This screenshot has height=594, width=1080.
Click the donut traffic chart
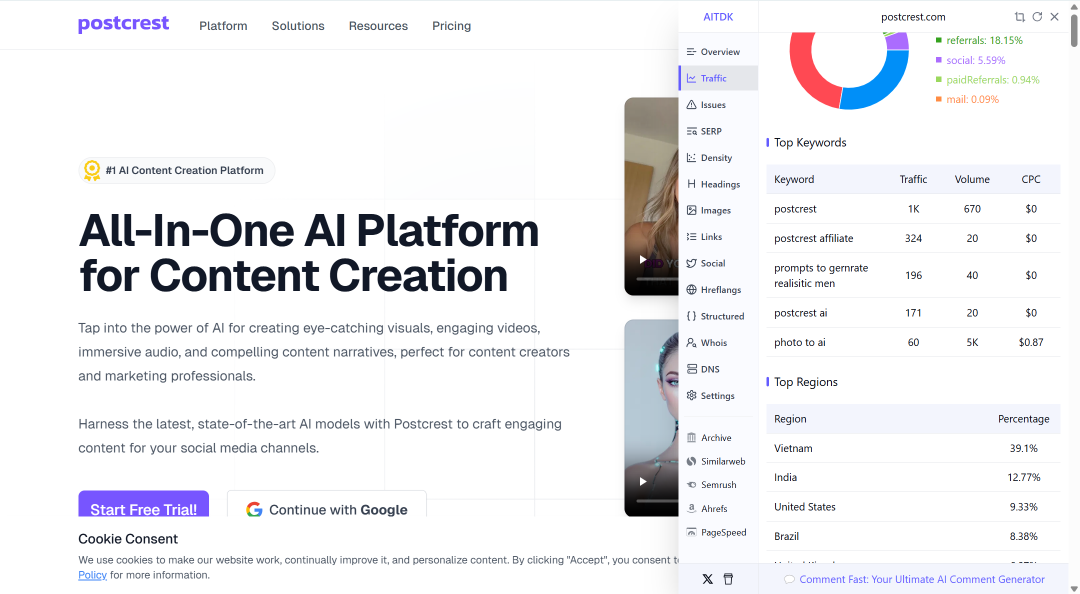click(x=849, y=69)
